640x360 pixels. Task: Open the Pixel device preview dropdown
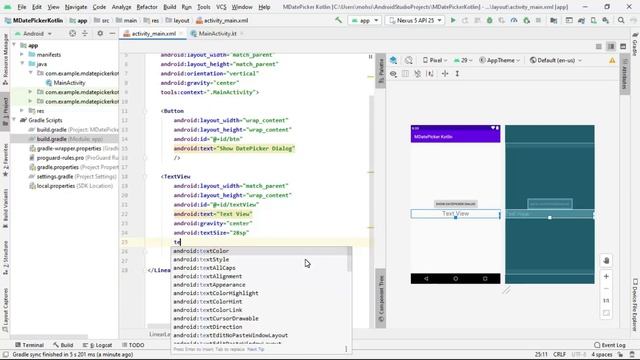[x=435, y=60]
